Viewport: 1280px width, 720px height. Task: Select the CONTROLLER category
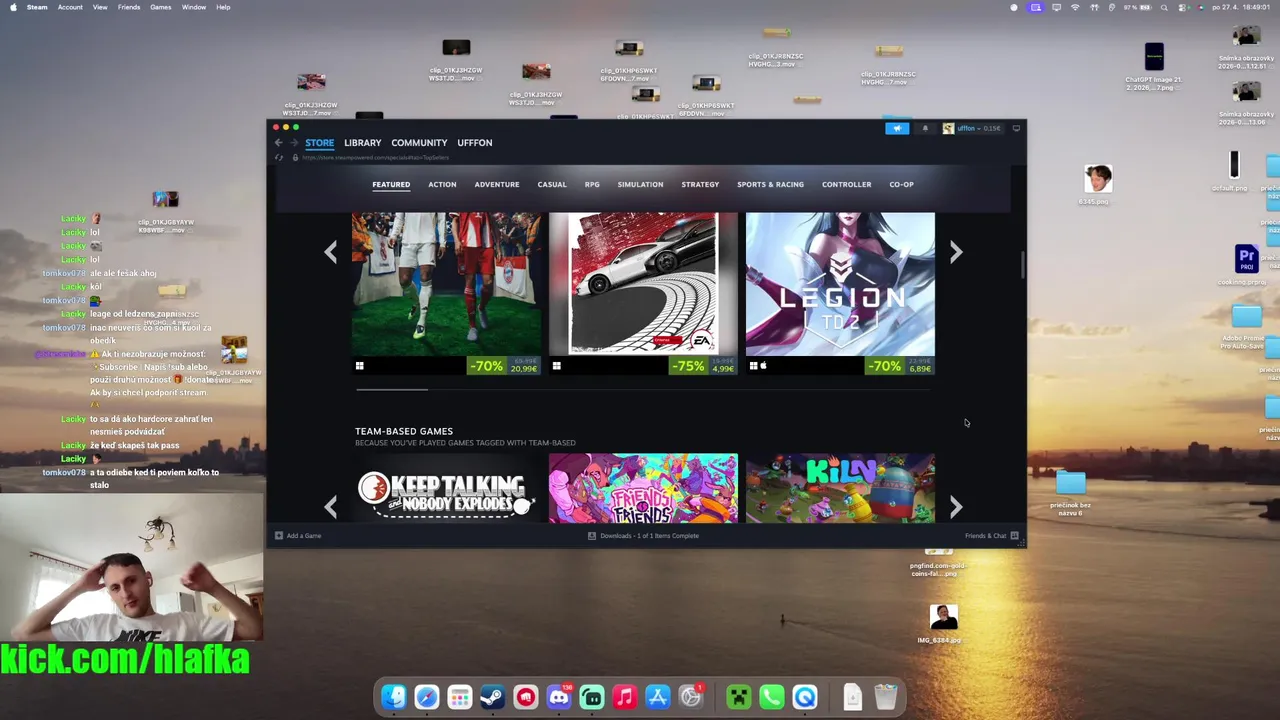(846, 184)
